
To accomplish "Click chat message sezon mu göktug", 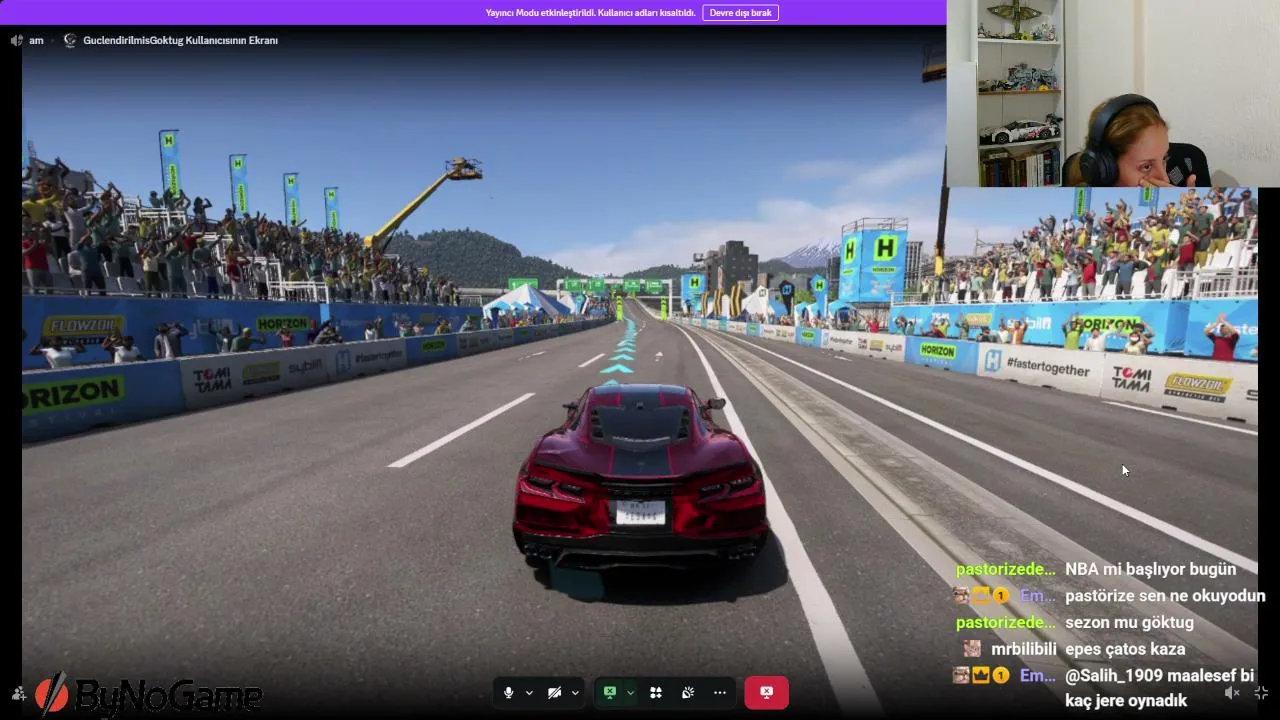I will click(x=1129, y=622).
